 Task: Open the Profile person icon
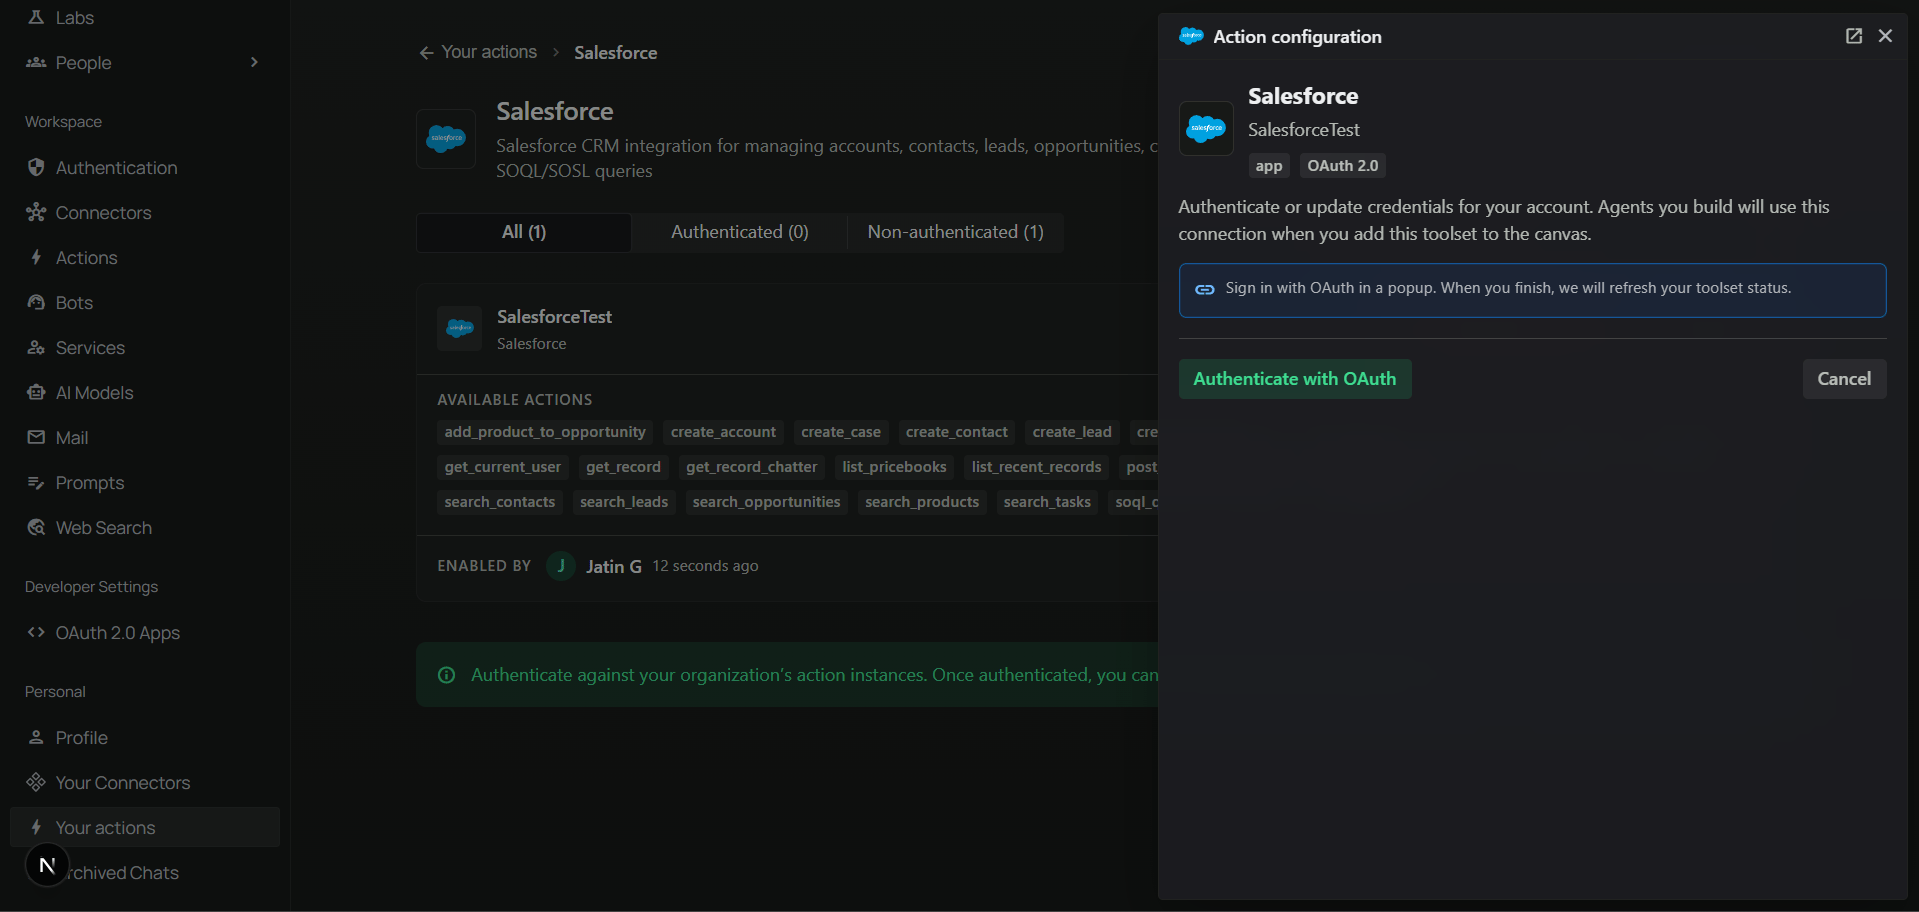[x=36, y=737]
